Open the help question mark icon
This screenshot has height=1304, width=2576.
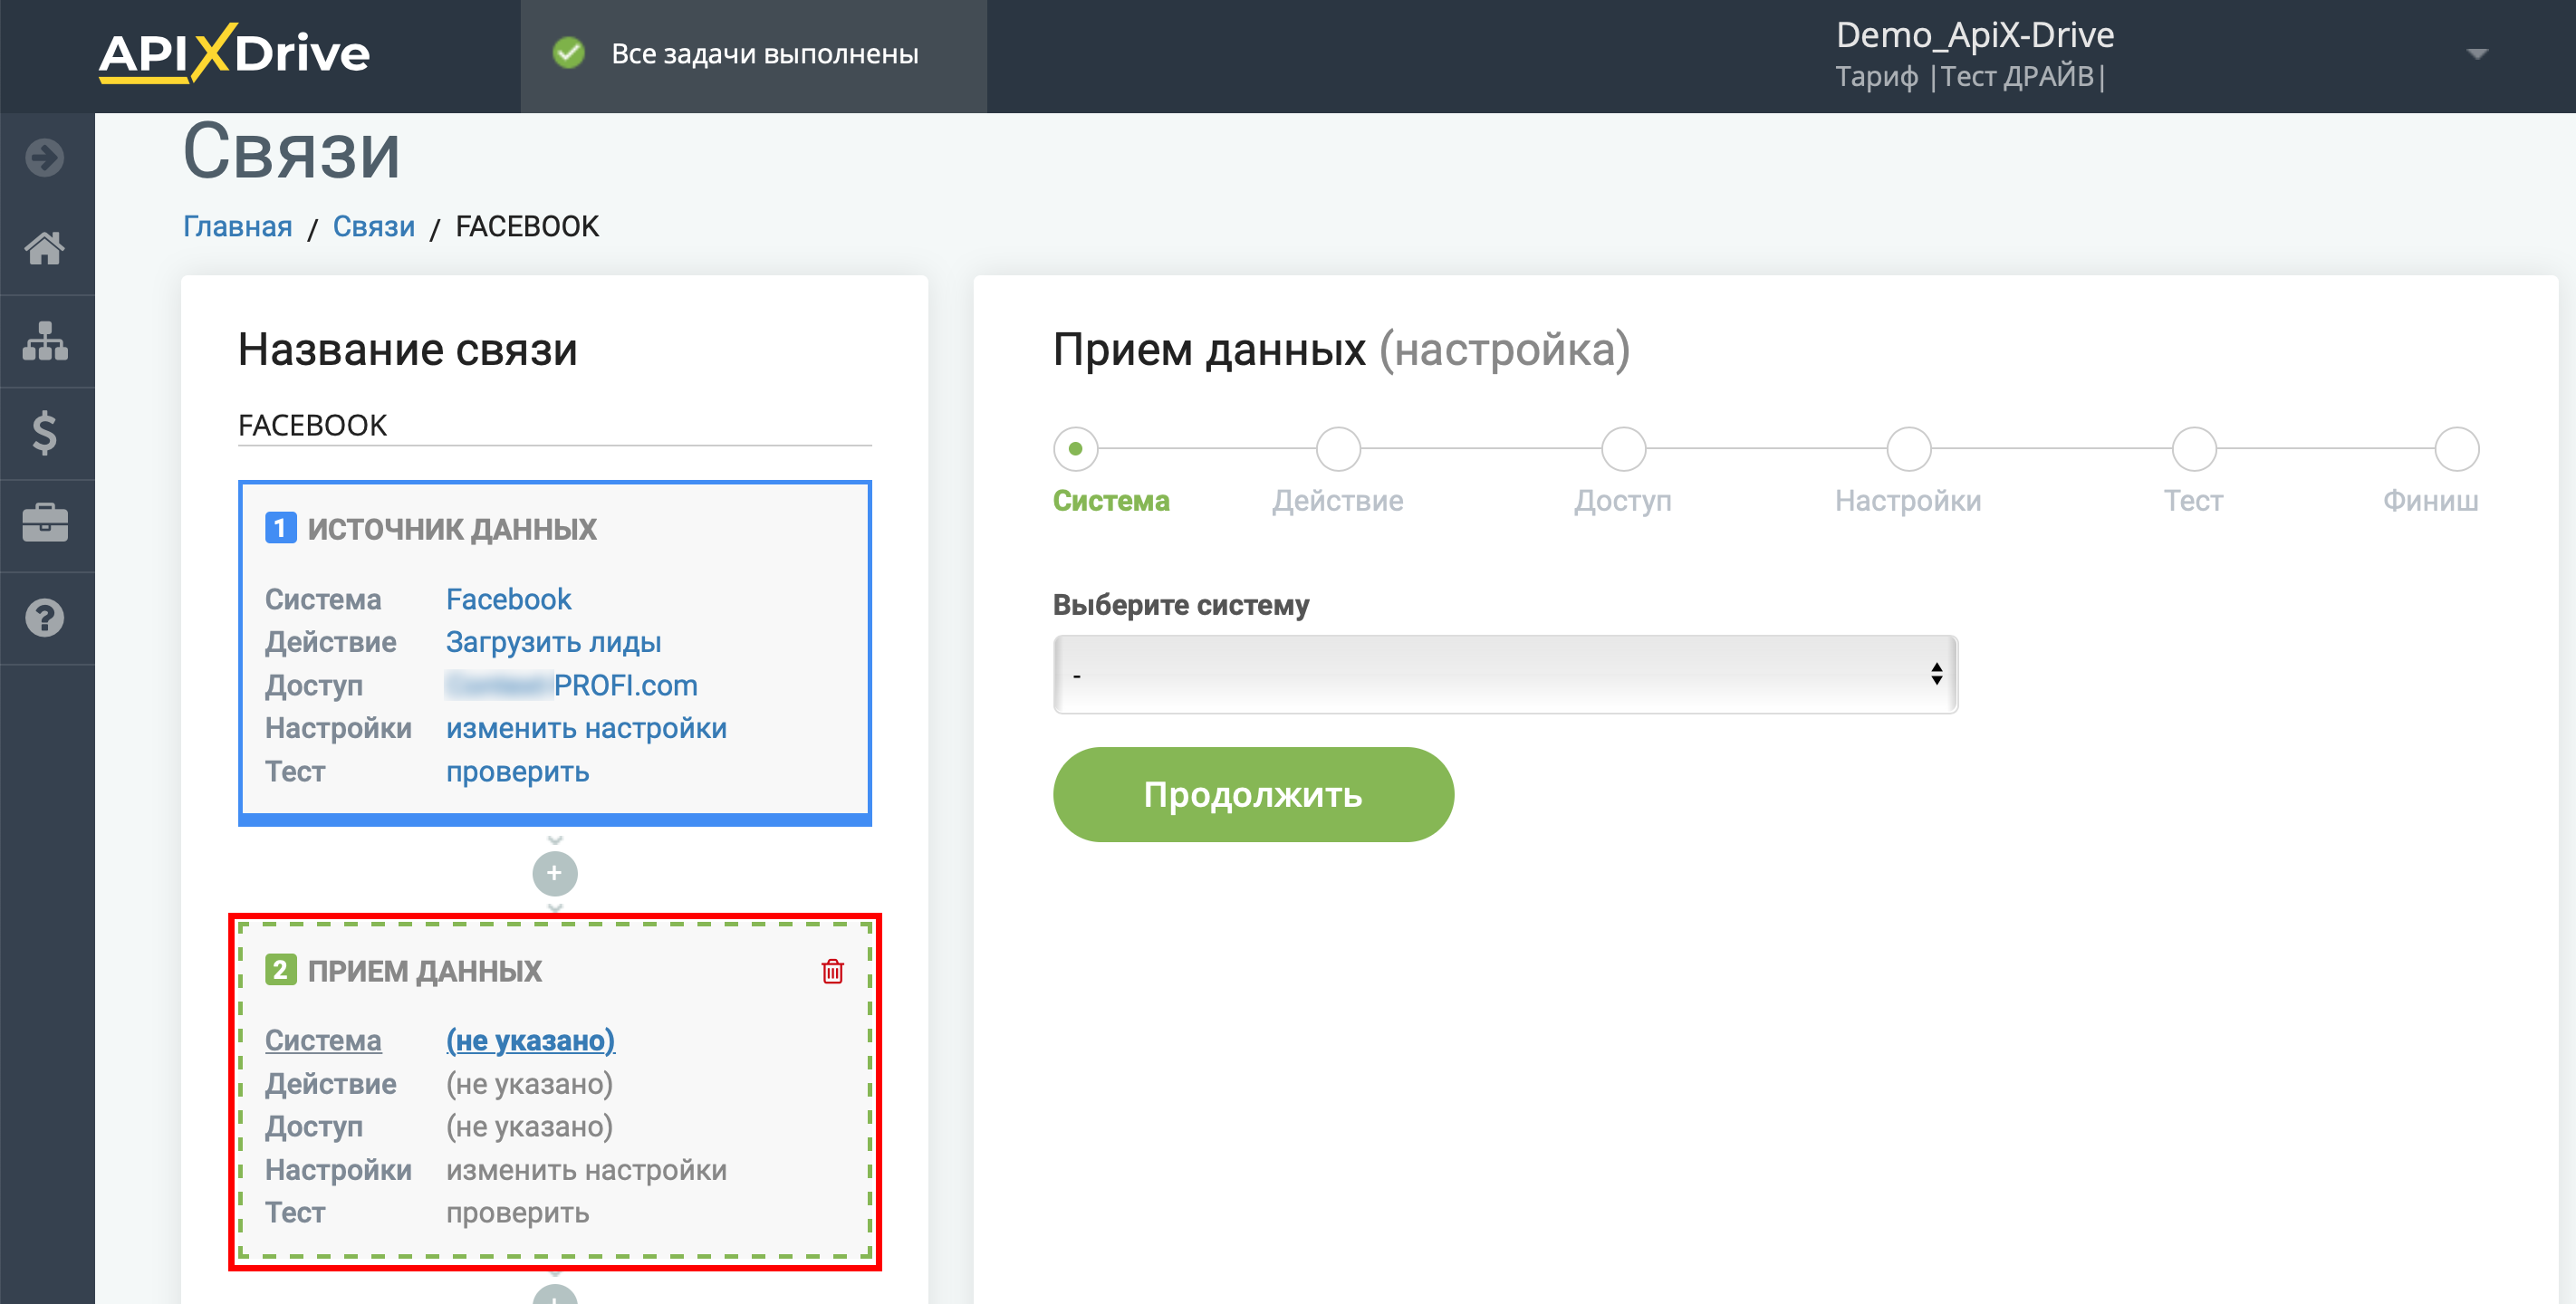tap(45, 618)
